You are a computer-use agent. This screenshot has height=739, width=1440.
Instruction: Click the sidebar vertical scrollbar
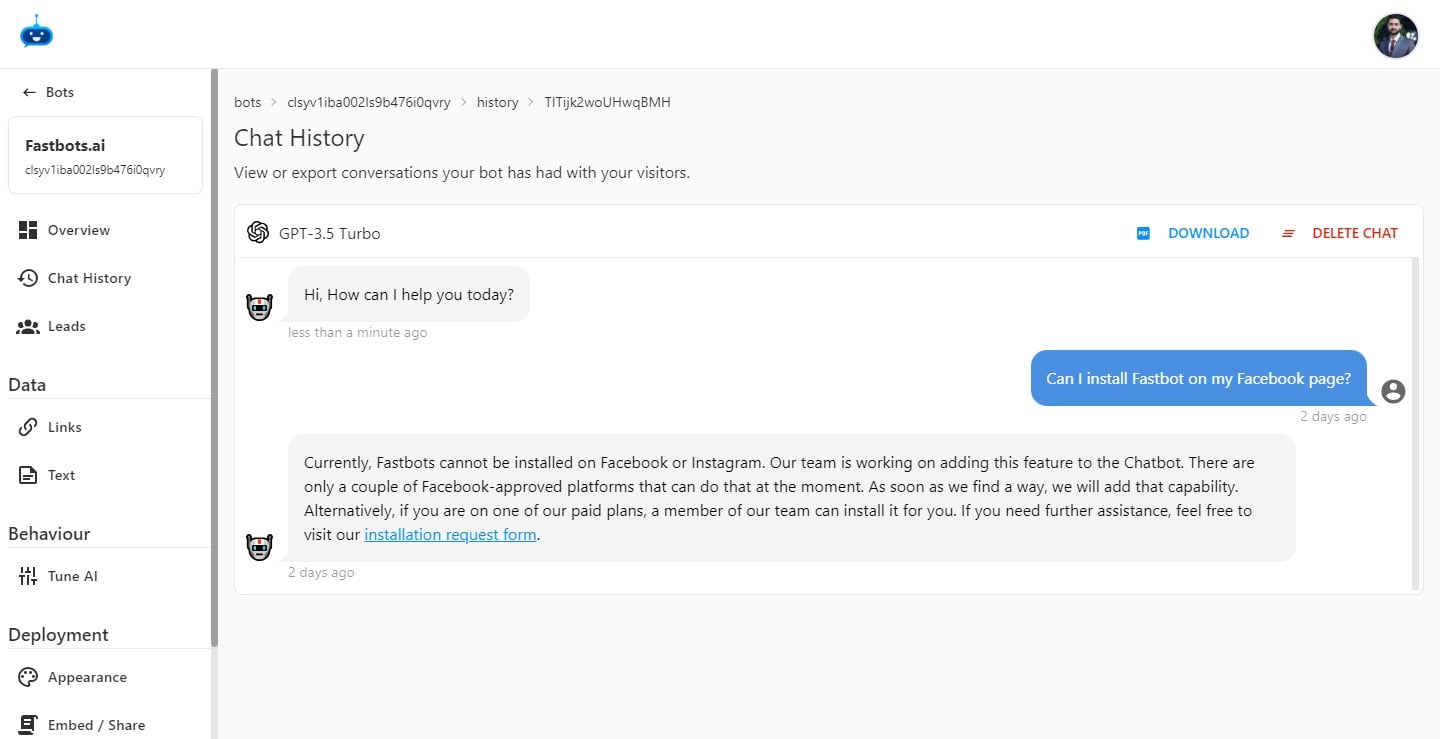214,360
